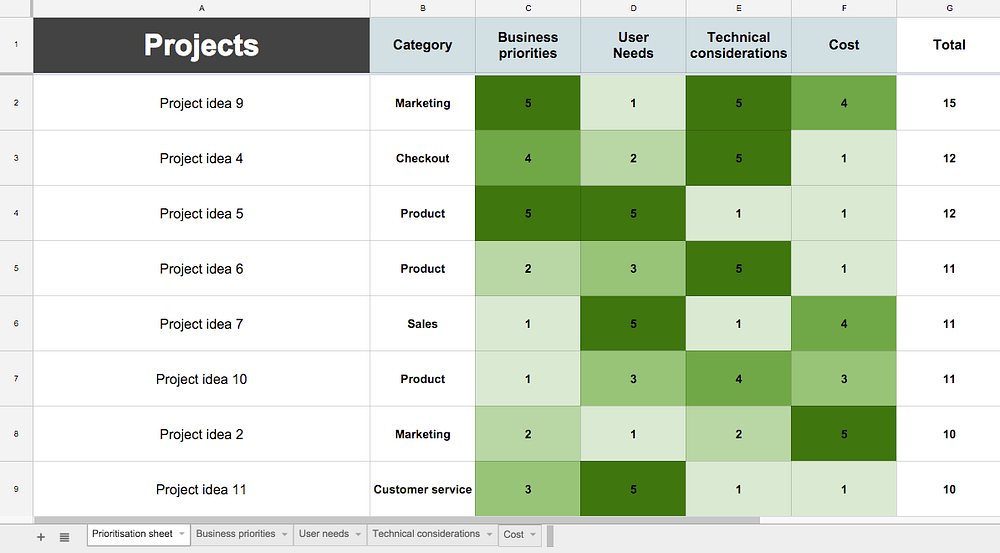Select Customer service category cell
Viewport: 1000px width, 553px height.
tap(422, 490)
